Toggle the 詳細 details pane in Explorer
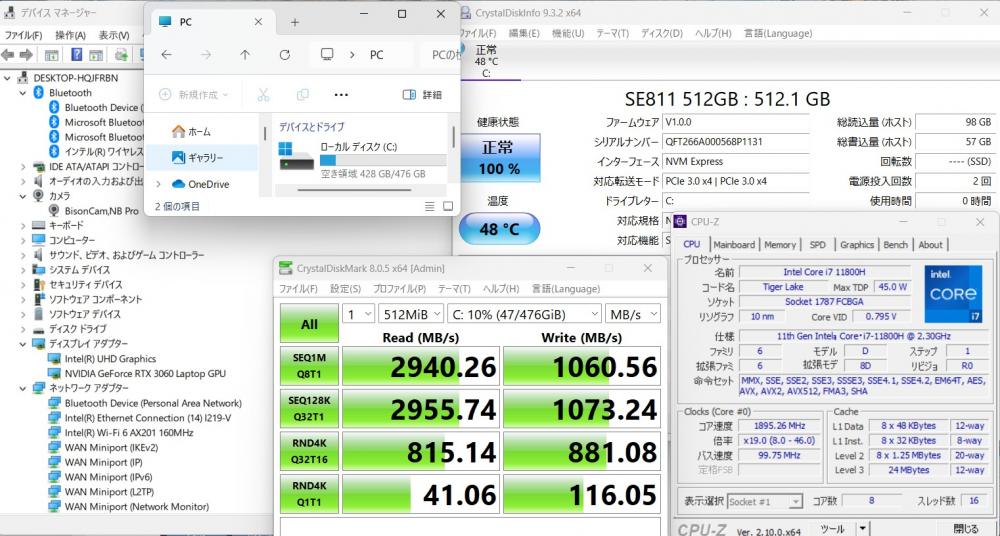The height and width of the screenshot is (536, 1000). click(422, 95)
